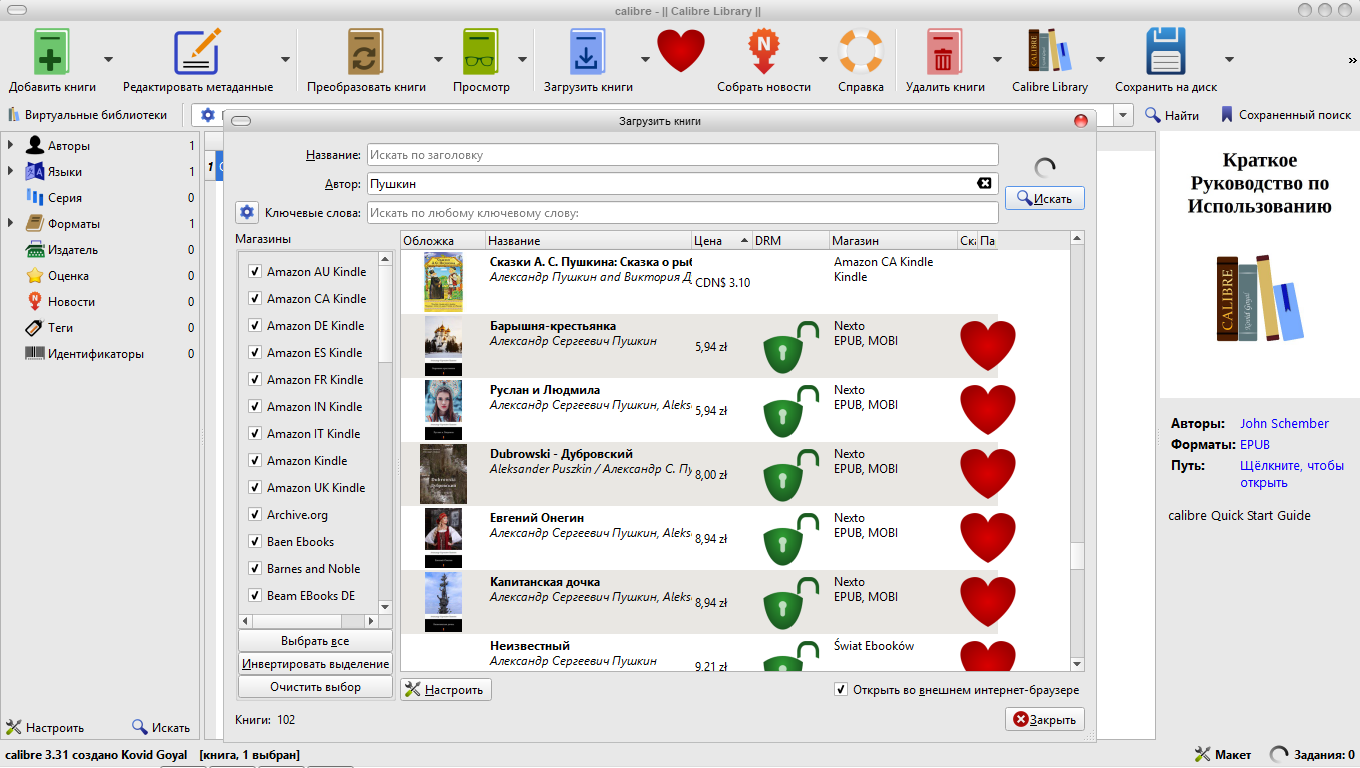
Task: Expand the Авторы tree item
Action: click(10, 146)
